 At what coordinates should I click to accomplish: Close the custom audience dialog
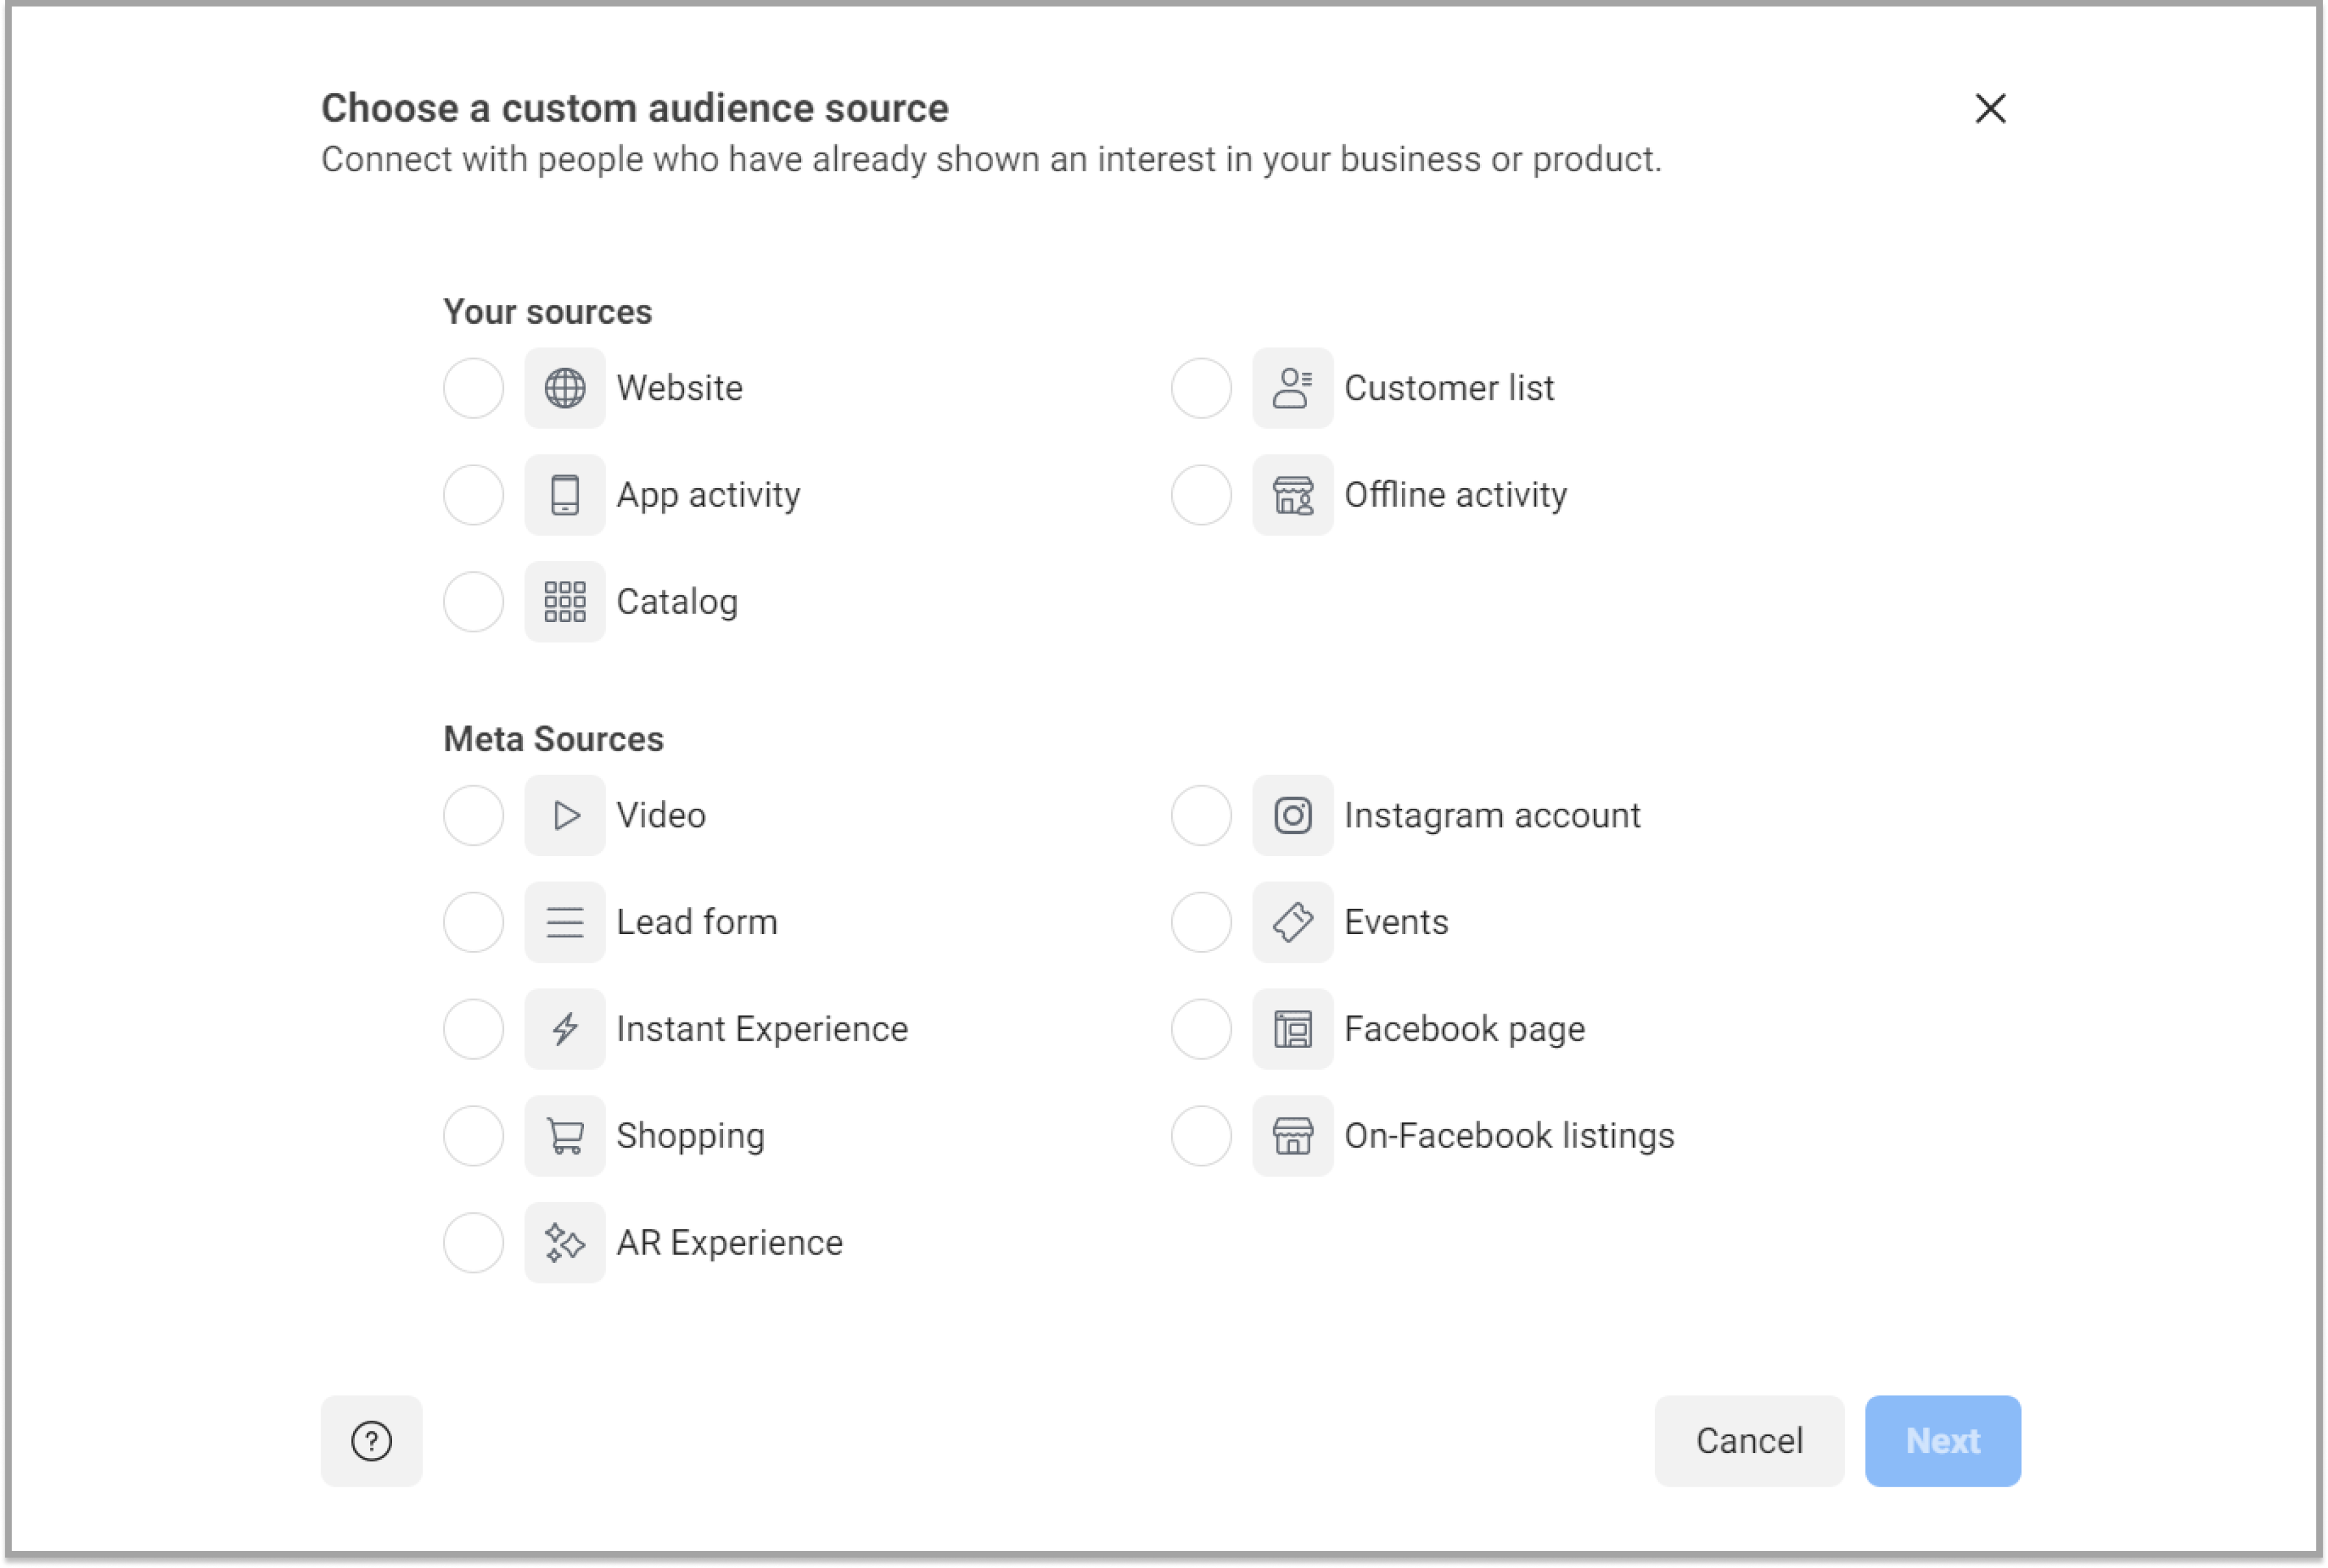1994,109
